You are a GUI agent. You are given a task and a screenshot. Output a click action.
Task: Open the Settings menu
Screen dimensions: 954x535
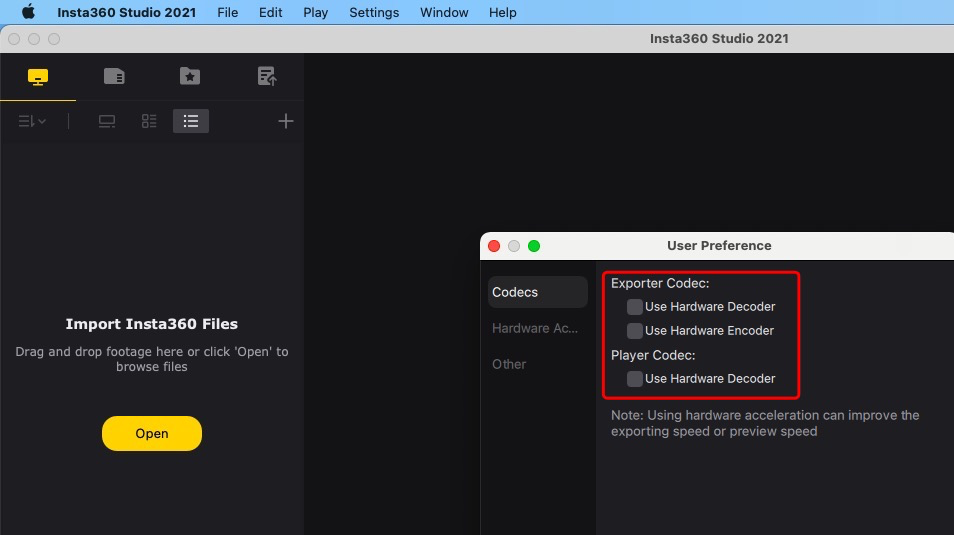(374, 12)
